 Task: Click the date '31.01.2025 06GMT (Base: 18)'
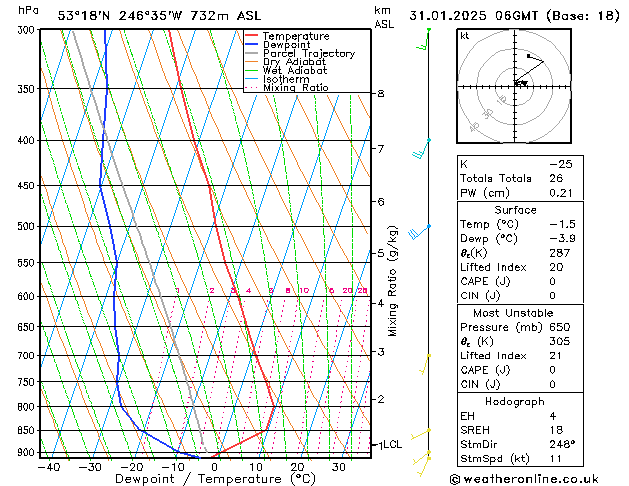[514, 16]
